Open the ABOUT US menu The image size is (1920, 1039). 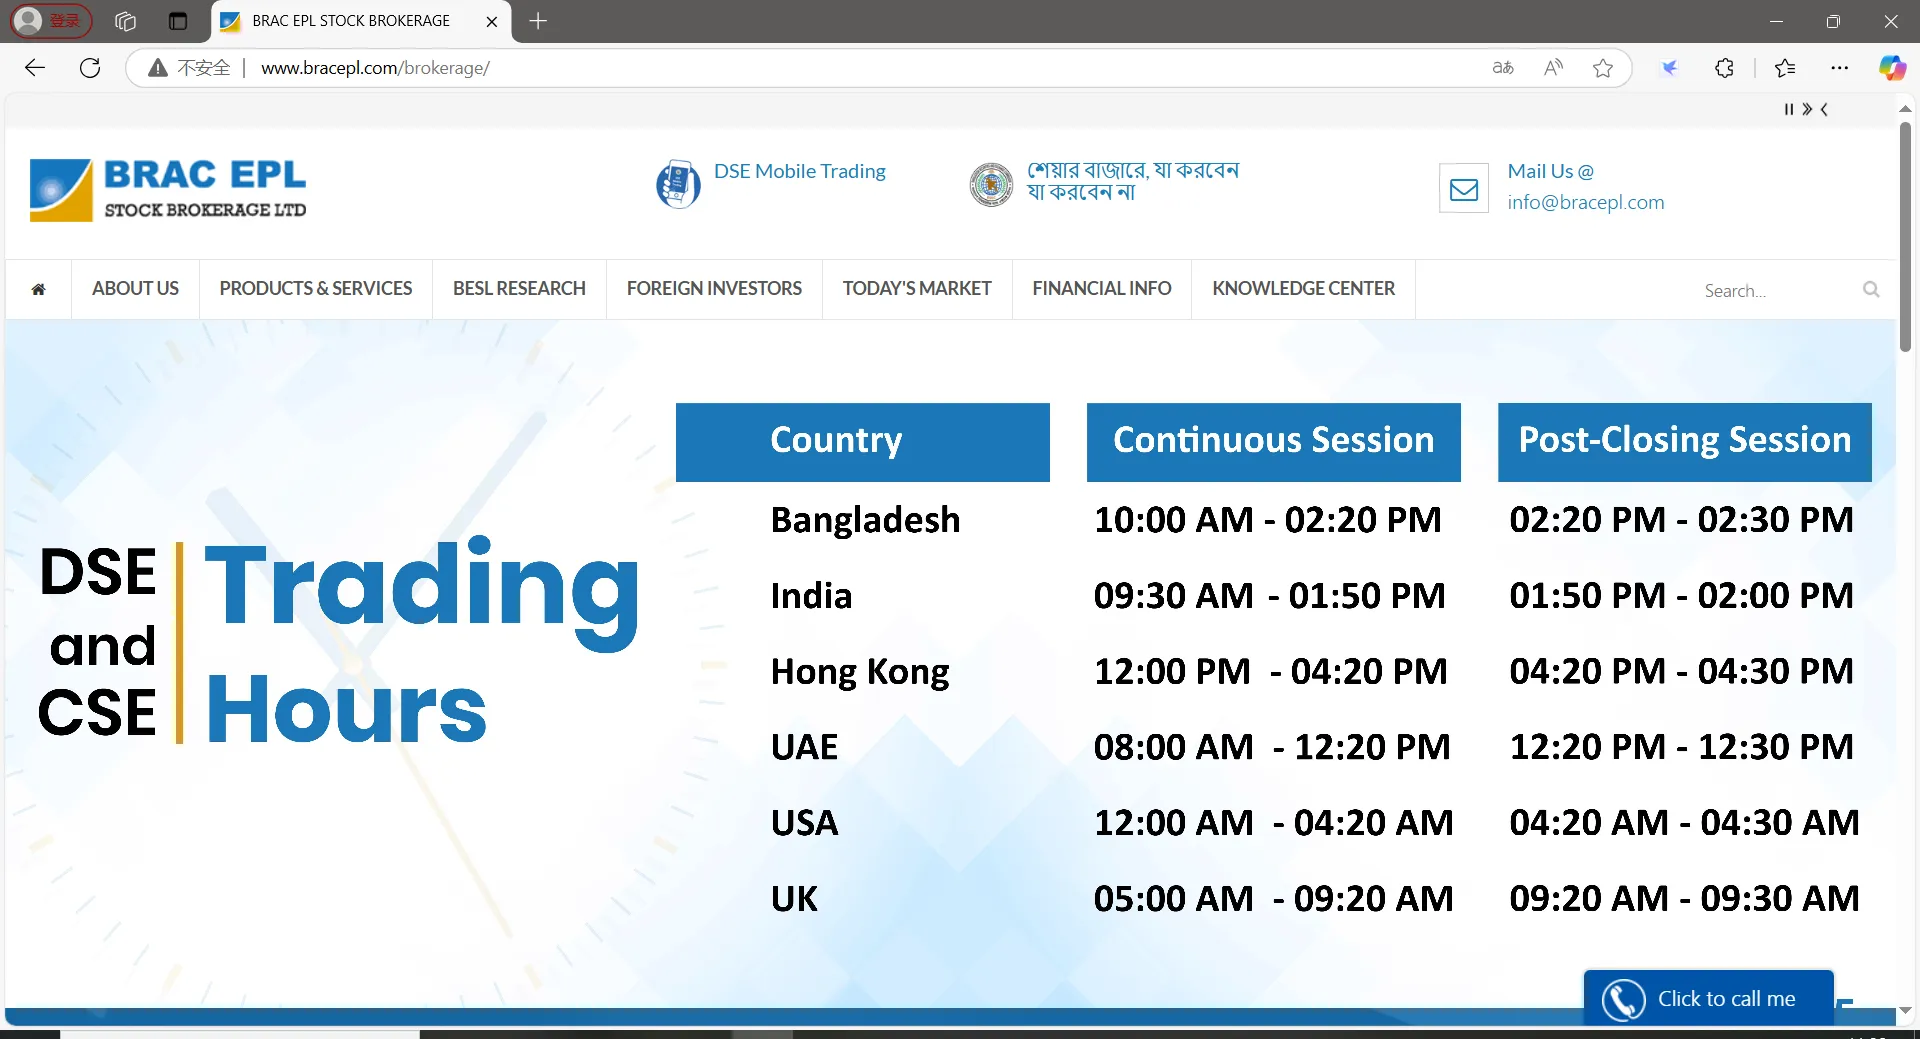click(x=135, y=289)
